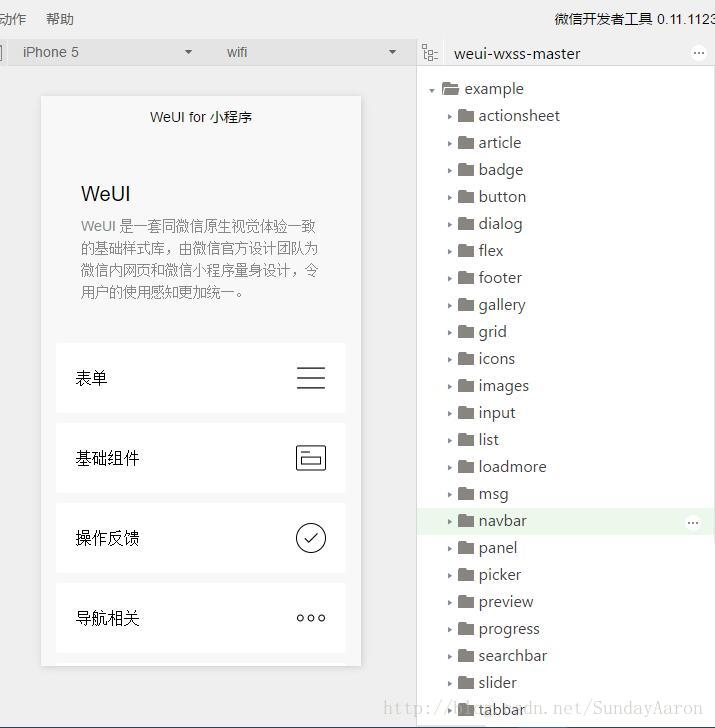The width and height of the screenshot is (715, 728).
Task: Click the navbar folder icon
Action: [x=466, y=520]
